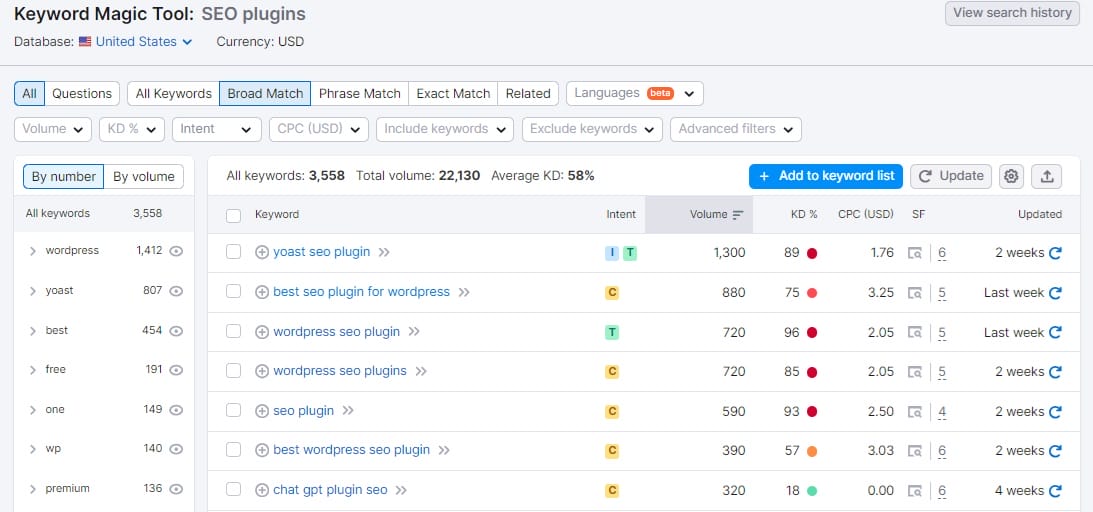The width and height of the screenshot is (1093, 512).
Task: Select the Phrase Match tab
Action: coord(360,93)
